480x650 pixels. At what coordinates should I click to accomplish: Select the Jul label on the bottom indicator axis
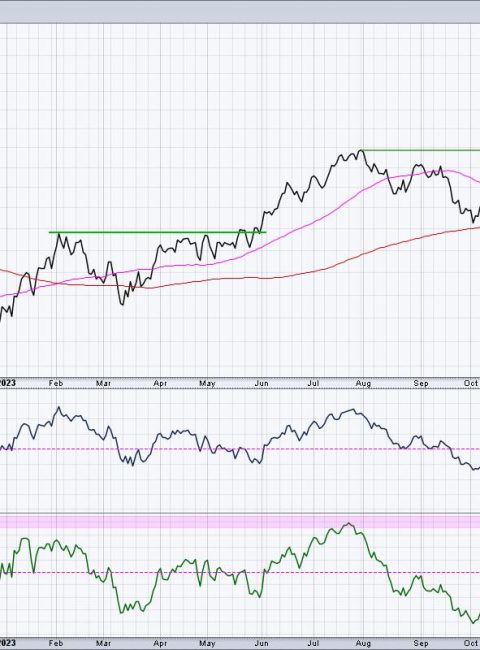click(313, 643)
